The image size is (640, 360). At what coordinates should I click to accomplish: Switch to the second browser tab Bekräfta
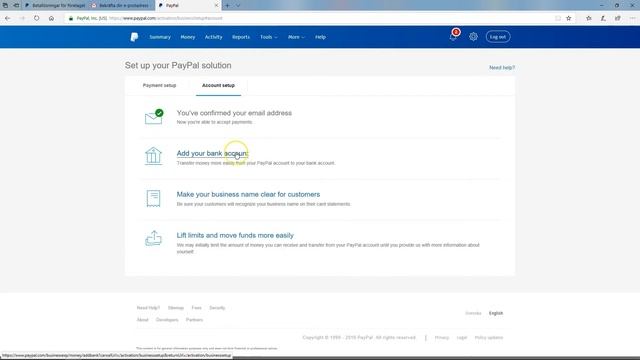coord(121,5)
